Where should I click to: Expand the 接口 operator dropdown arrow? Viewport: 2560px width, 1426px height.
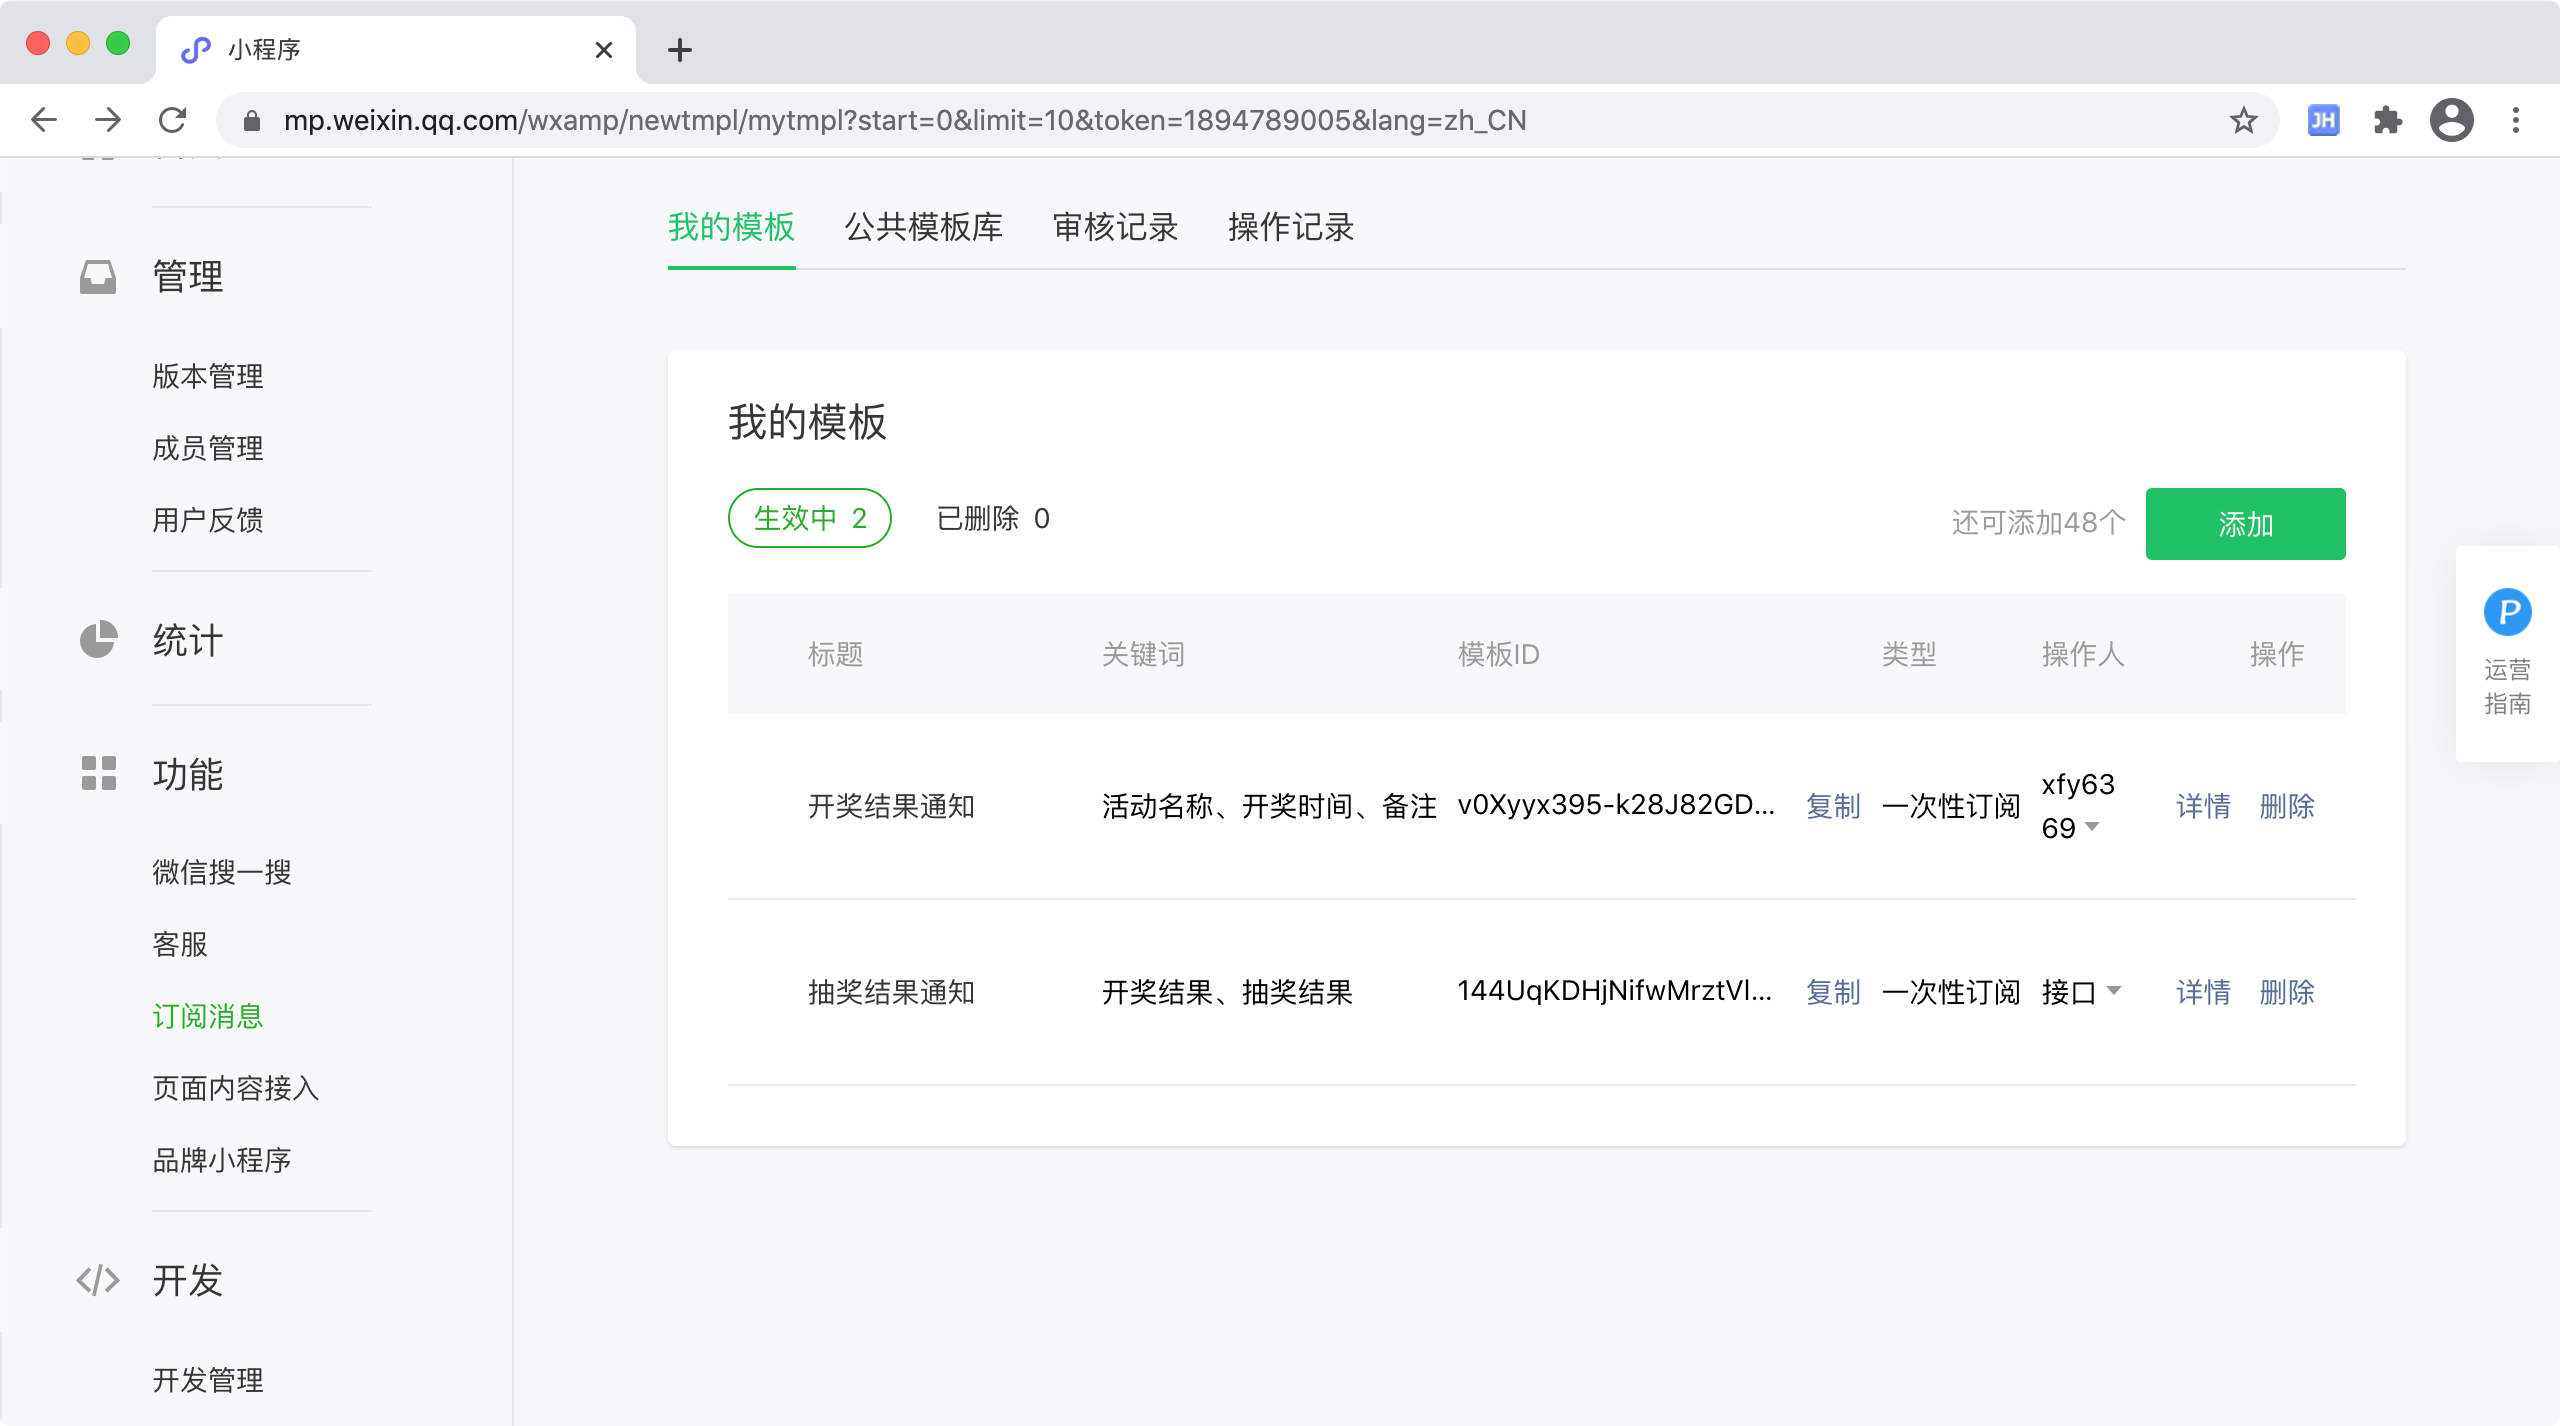(2114, 991)
